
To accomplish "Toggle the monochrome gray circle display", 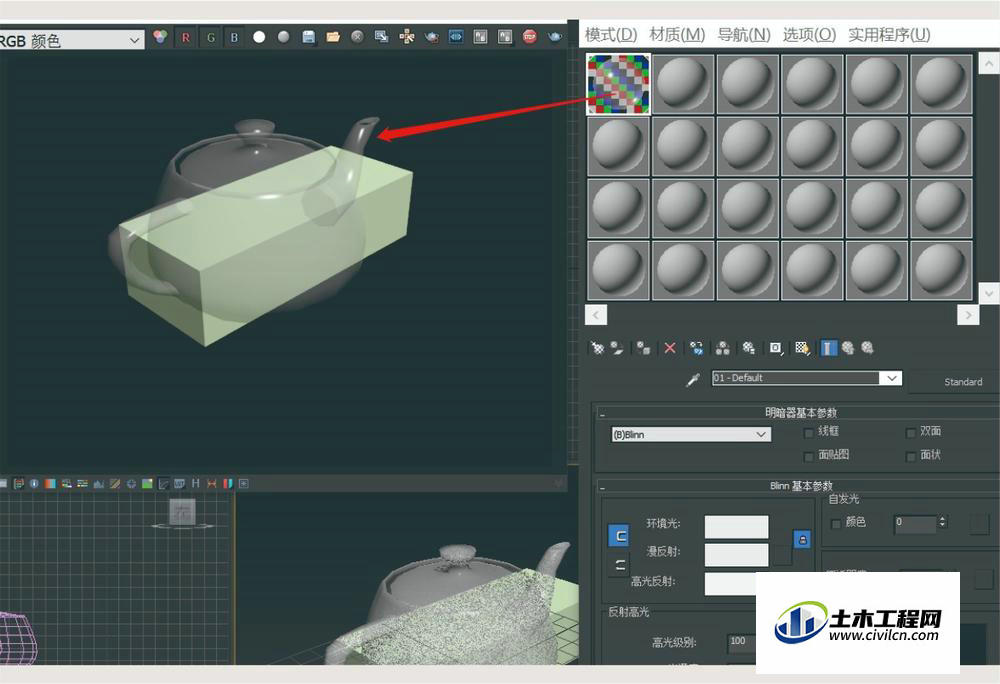I will coord(283,37).
